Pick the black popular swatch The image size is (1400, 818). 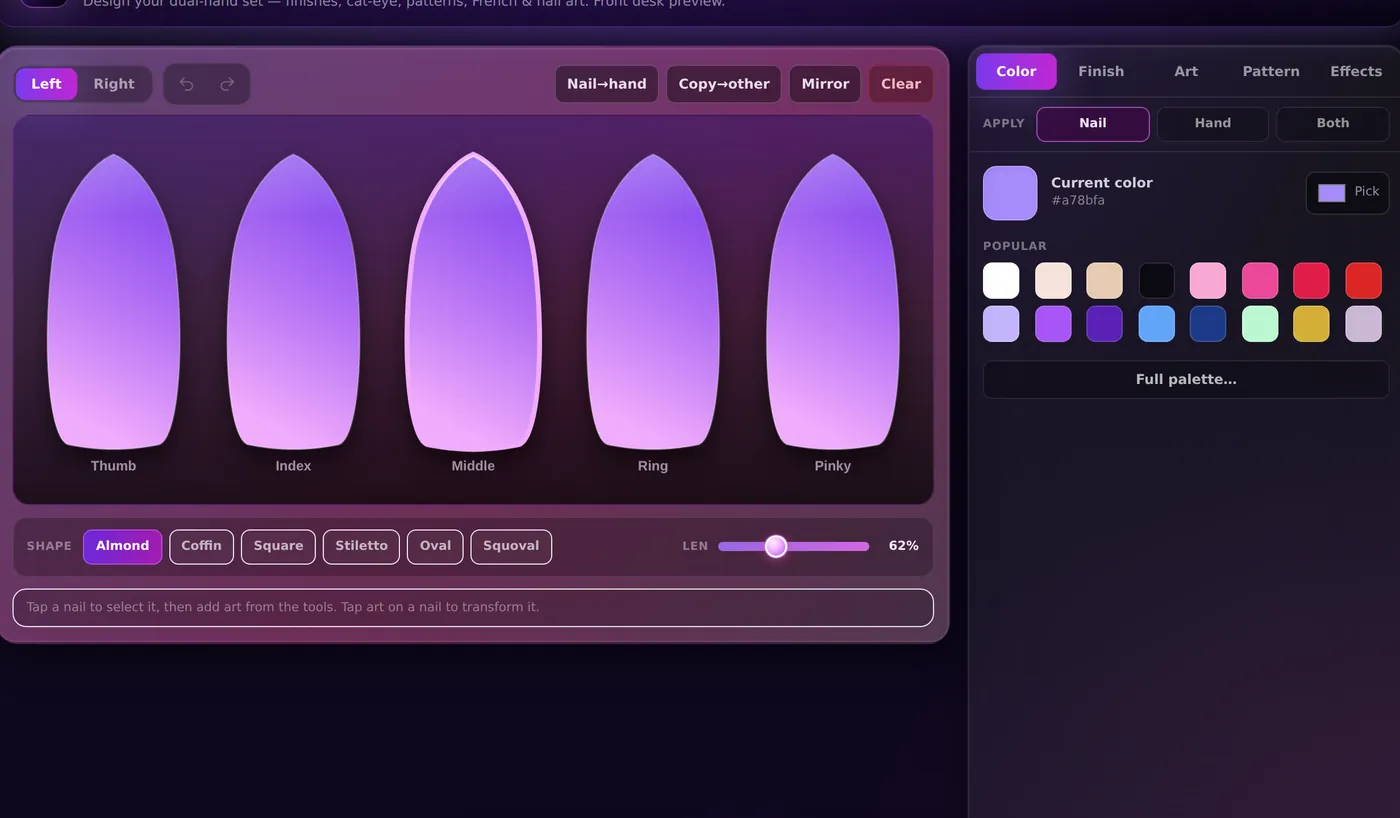click(x=1157, y=281)
